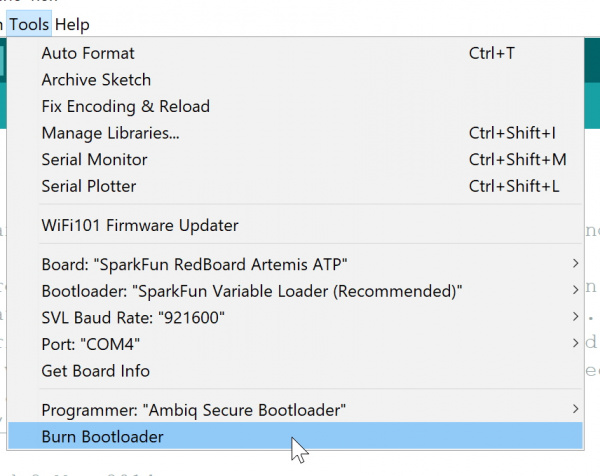The image size is (600, 476).
Task: Open the Serial Monitor
Action: pos(295,160)
